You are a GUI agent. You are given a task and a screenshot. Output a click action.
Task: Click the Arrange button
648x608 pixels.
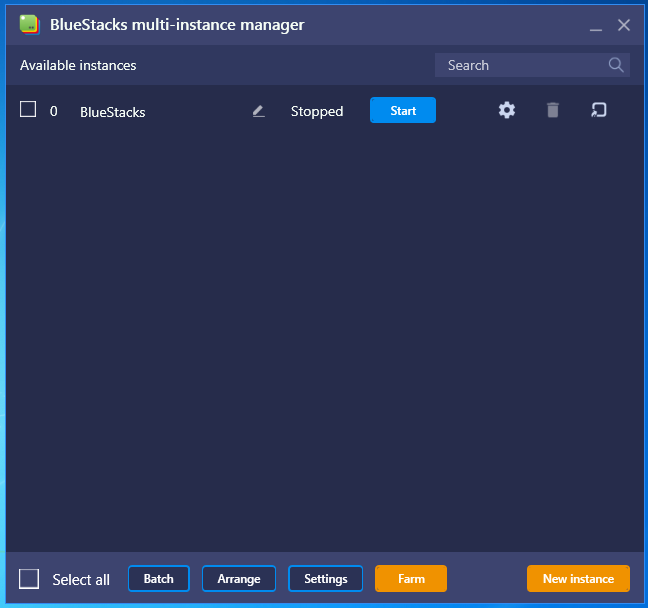coord(239,579)
